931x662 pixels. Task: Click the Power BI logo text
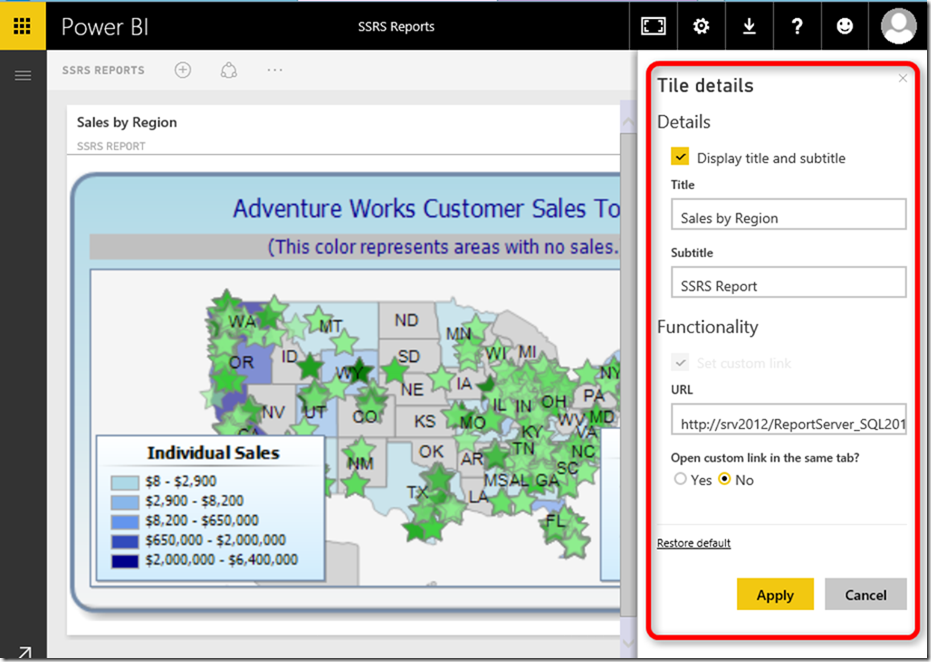[105, 27]
